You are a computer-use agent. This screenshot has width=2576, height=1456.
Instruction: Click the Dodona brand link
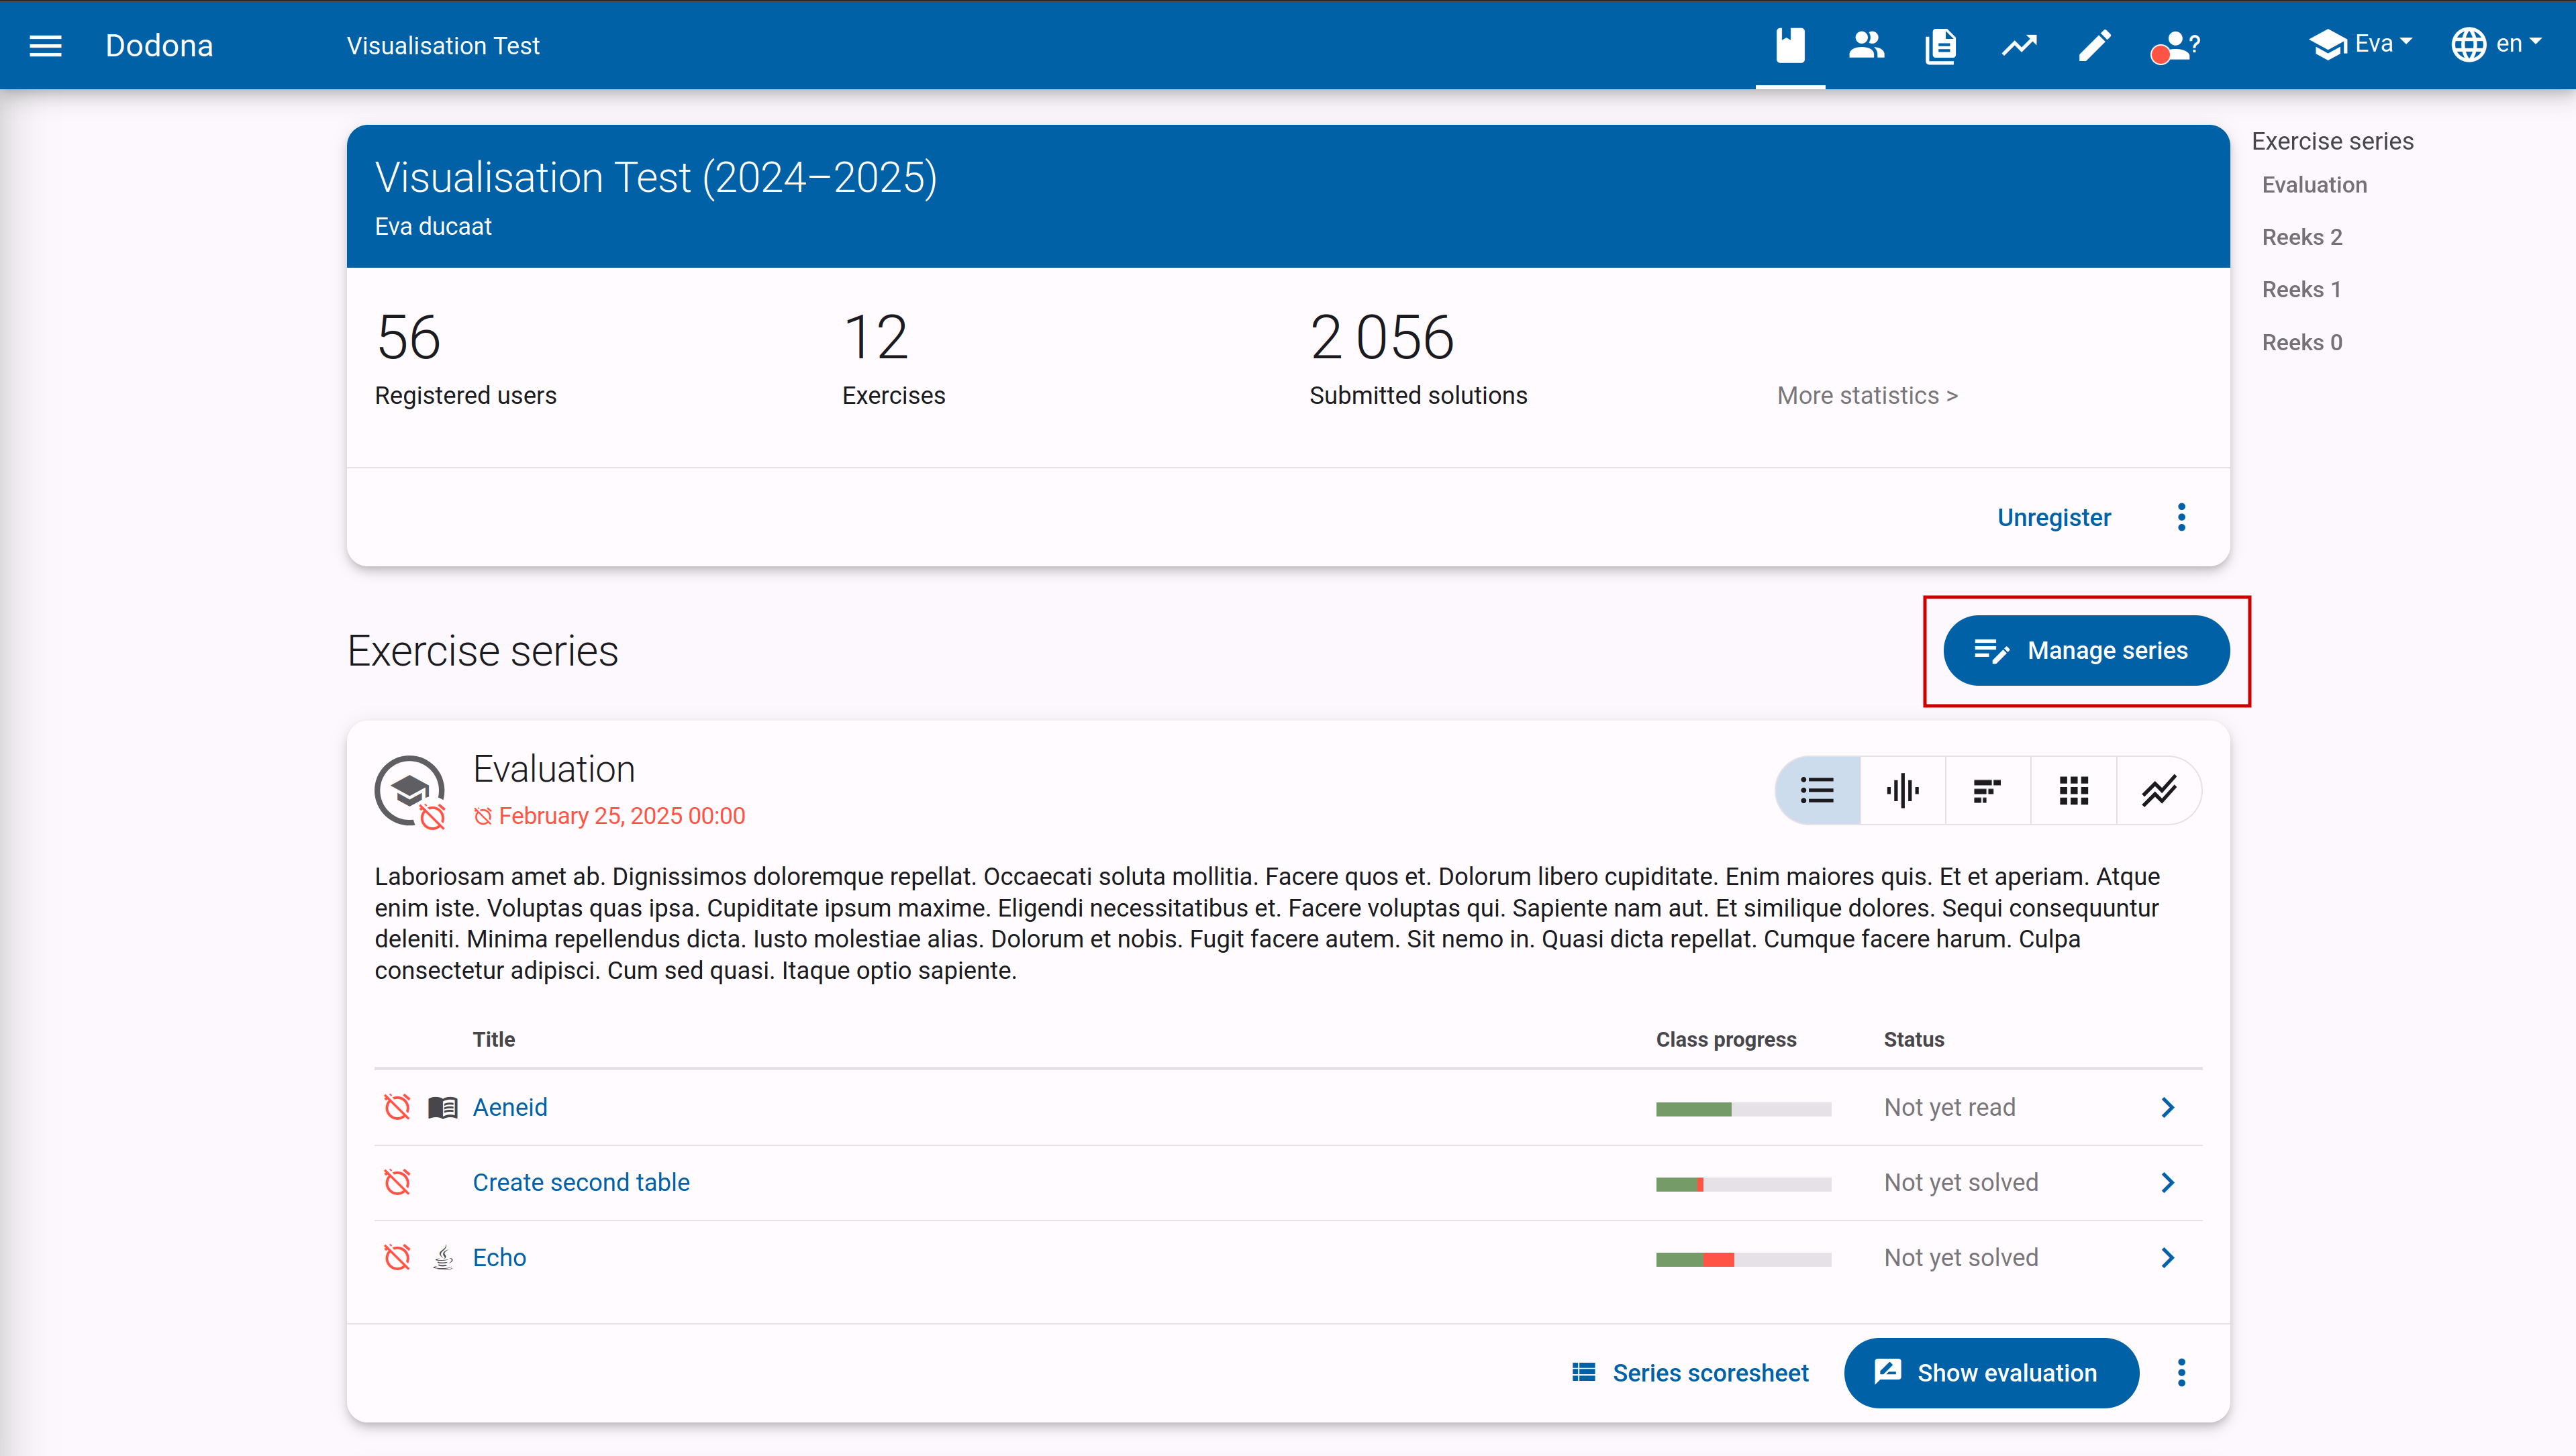[159, 45]
